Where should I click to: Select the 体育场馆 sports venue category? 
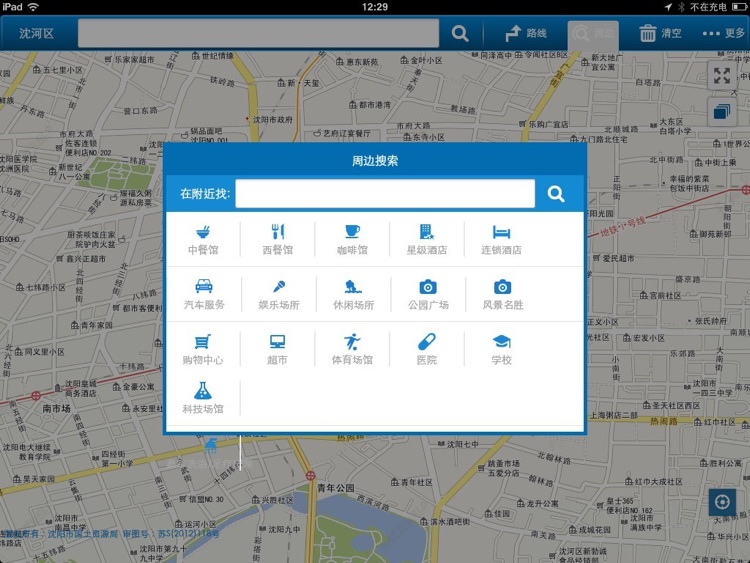352,349
